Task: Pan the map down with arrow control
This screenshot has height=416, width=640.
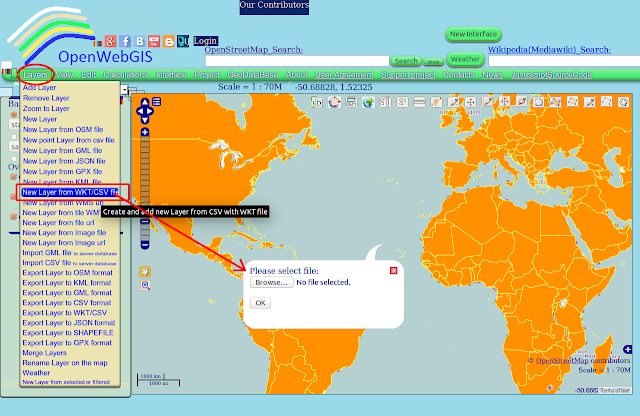Action: (x=145, y=120)
